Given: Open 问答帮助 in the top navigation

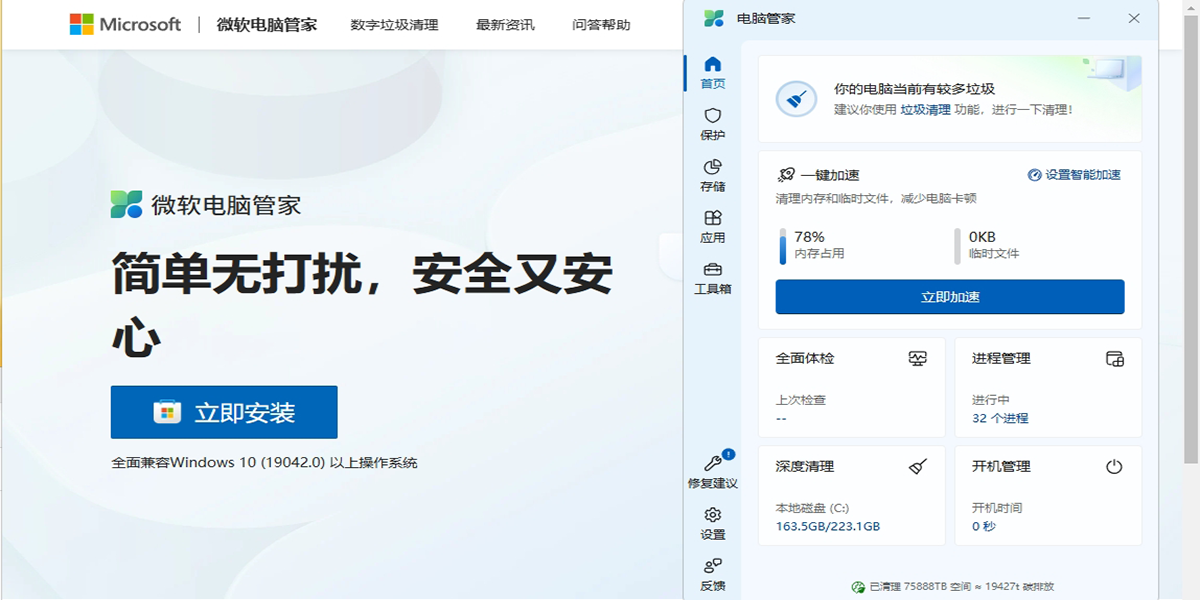Looking at the screenshot, I should click(601, 25).
